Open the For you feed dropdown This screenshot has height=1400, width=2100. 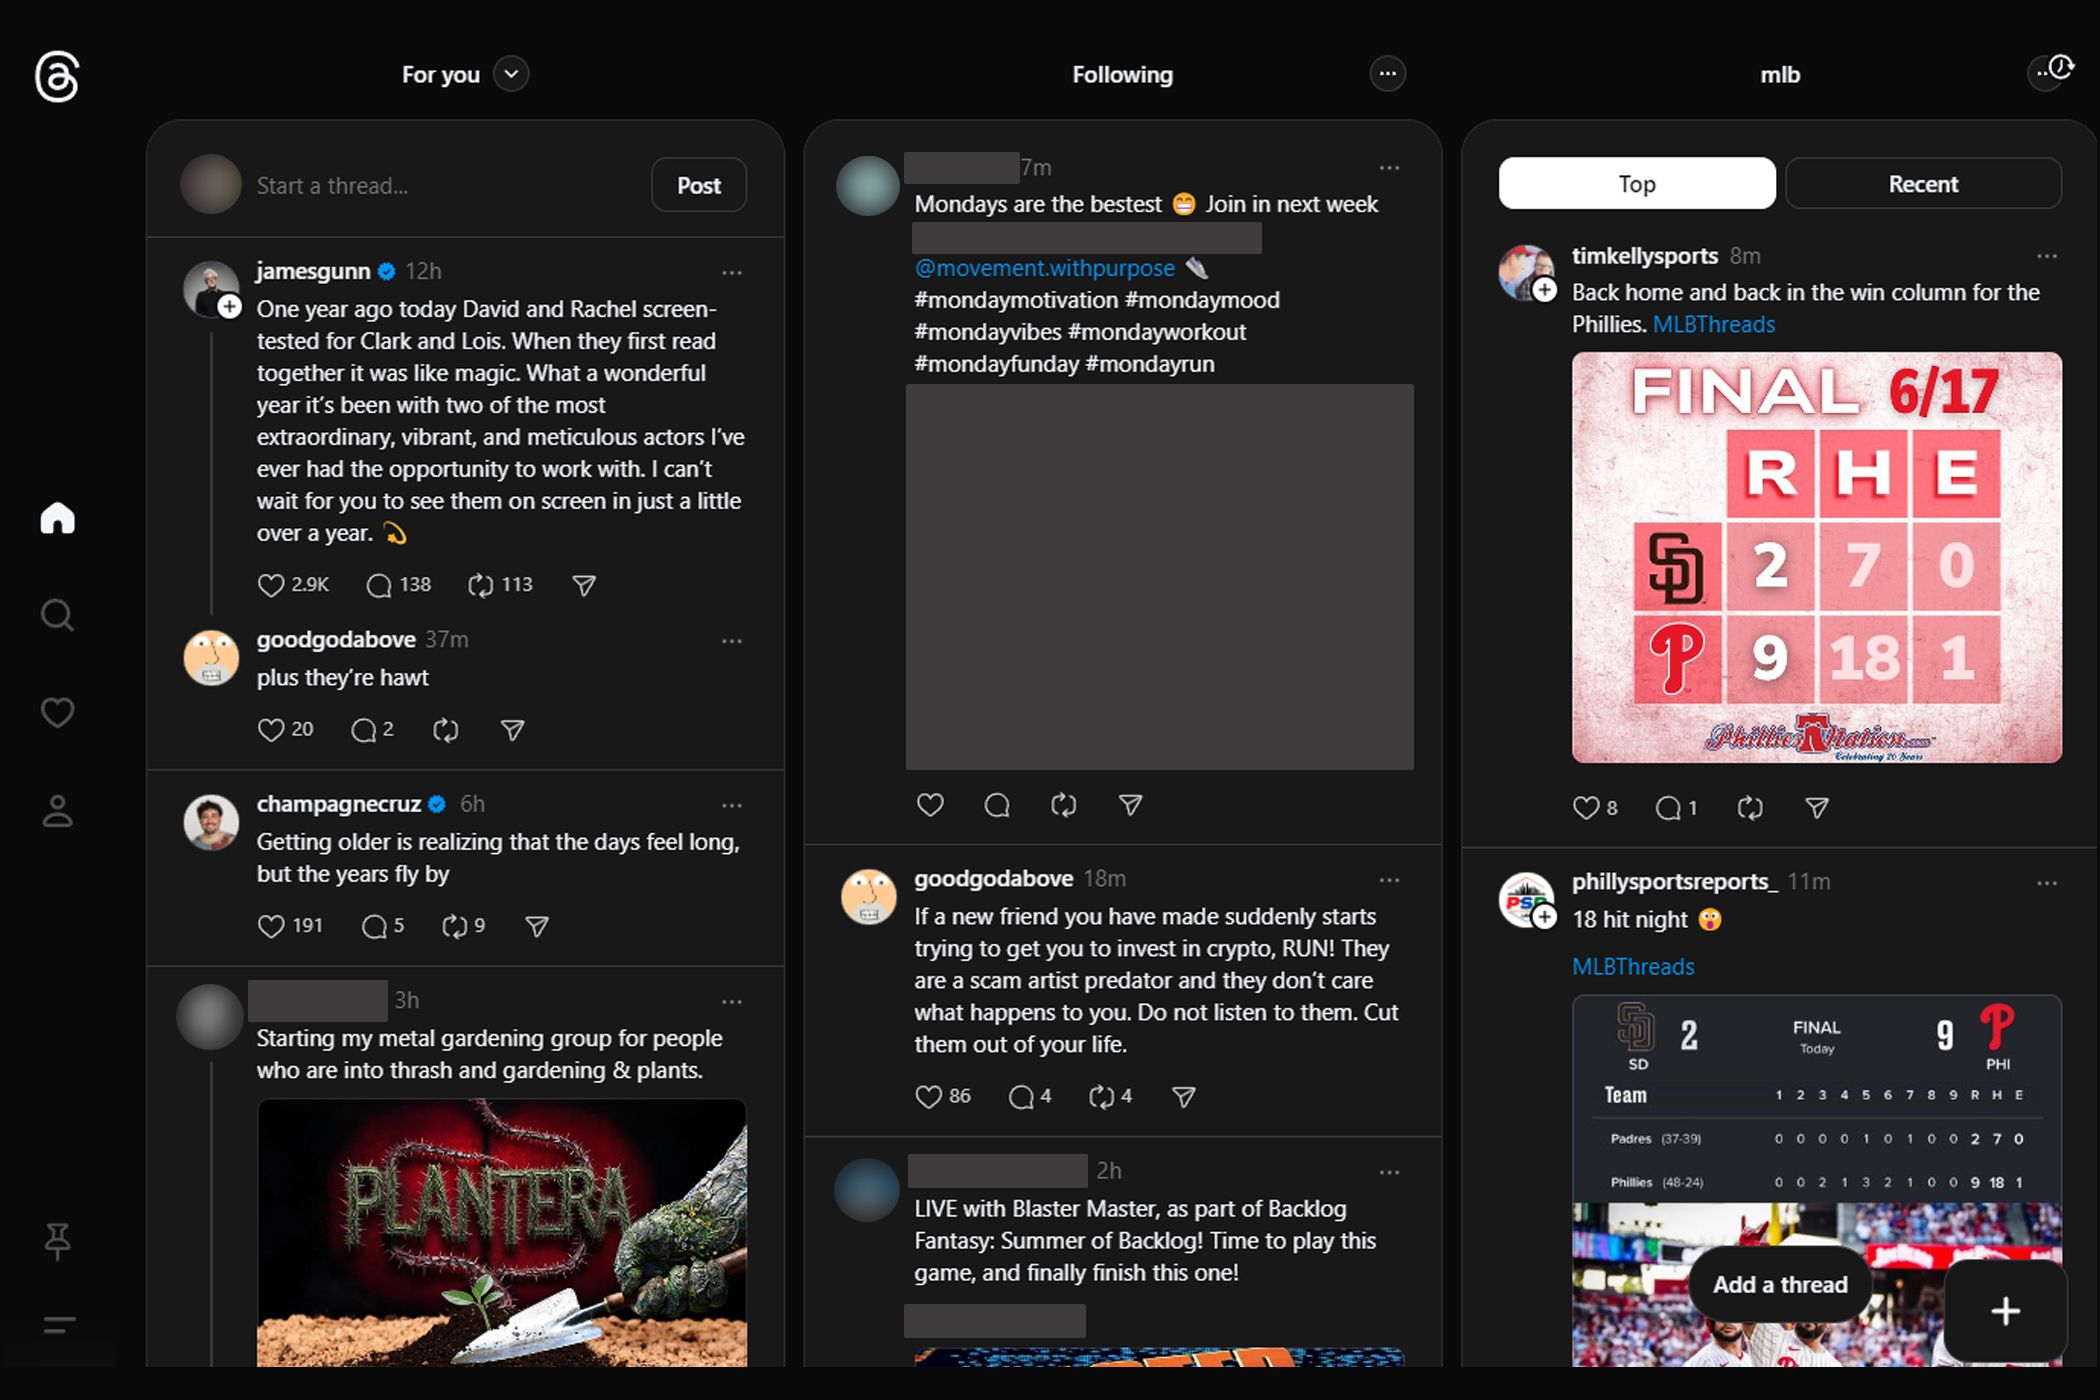[x=511, y=74]
